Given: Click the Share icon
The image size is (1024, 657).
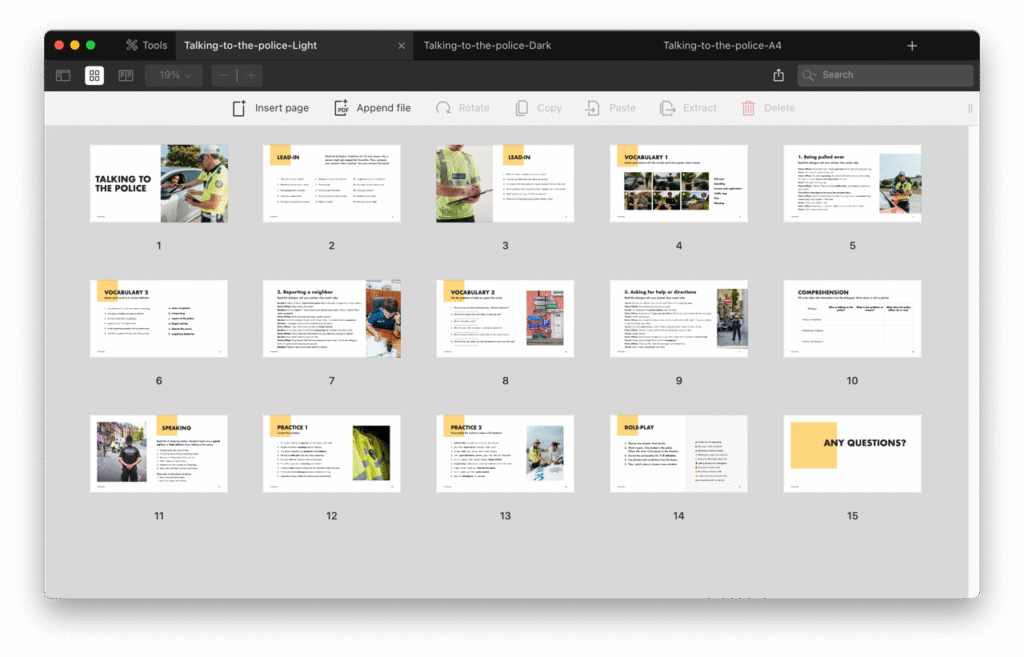Looking at the screenshot, I should click(778, 75).
